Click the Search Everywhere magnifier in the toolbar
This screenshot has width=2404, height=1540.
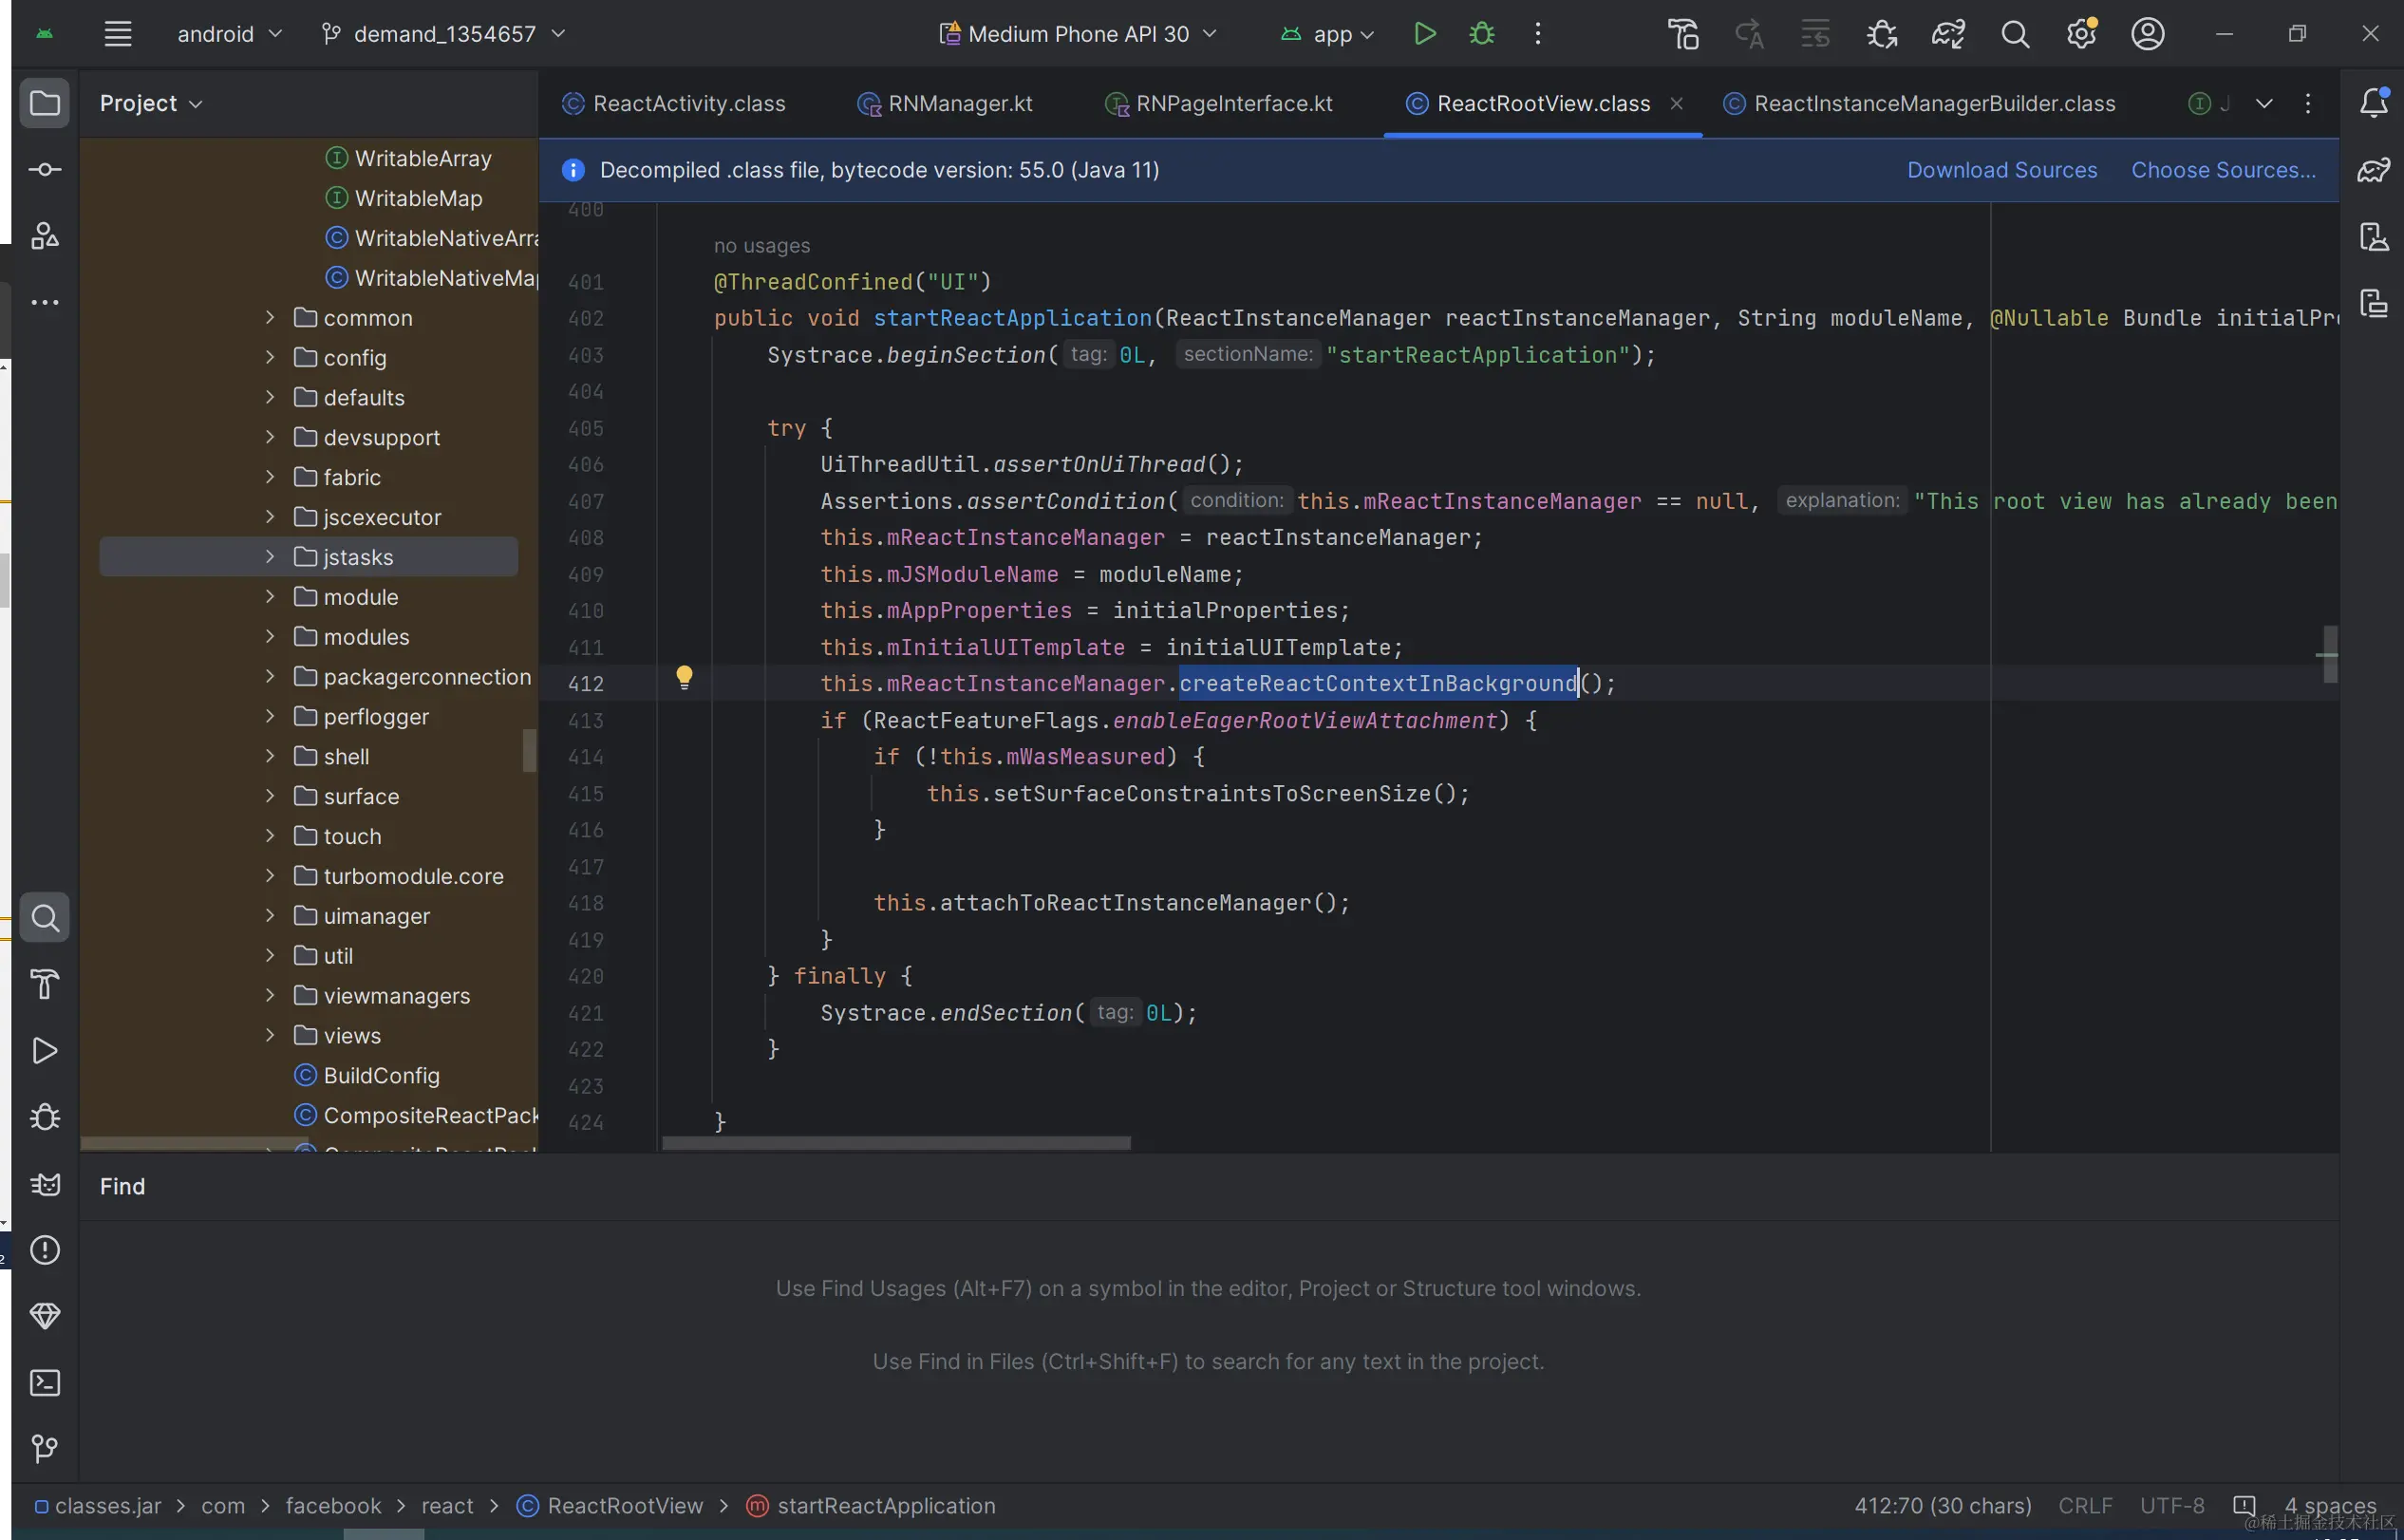pos(2015,34)
